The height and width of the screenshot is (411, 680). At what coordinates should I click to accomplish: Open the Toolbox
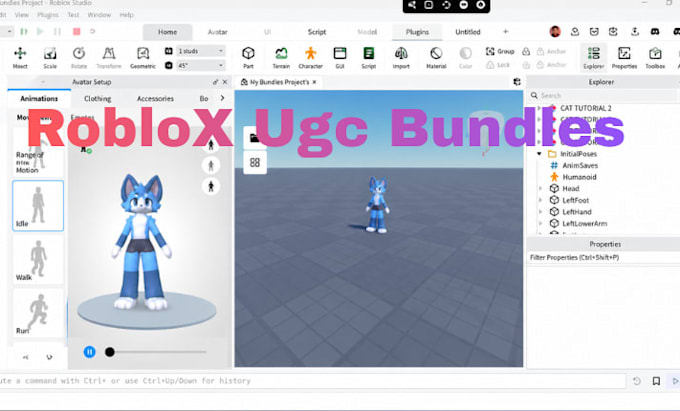[x=655, y=58]
